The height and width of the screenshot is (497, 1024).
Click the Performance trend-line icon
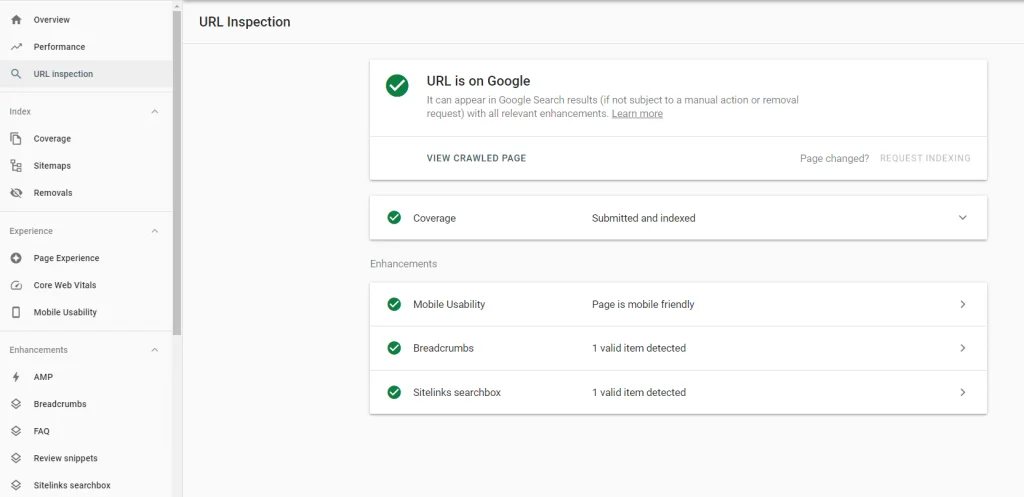click(16, 47)
